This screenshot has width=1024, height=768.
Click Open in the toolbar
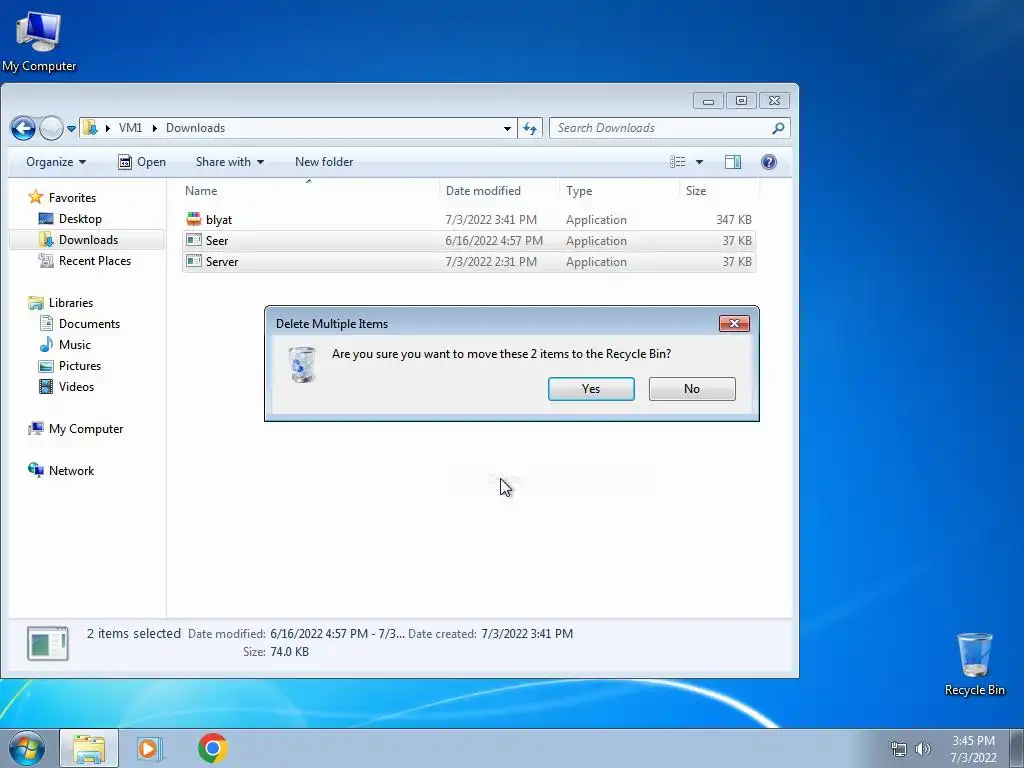[x=142, y=162]
